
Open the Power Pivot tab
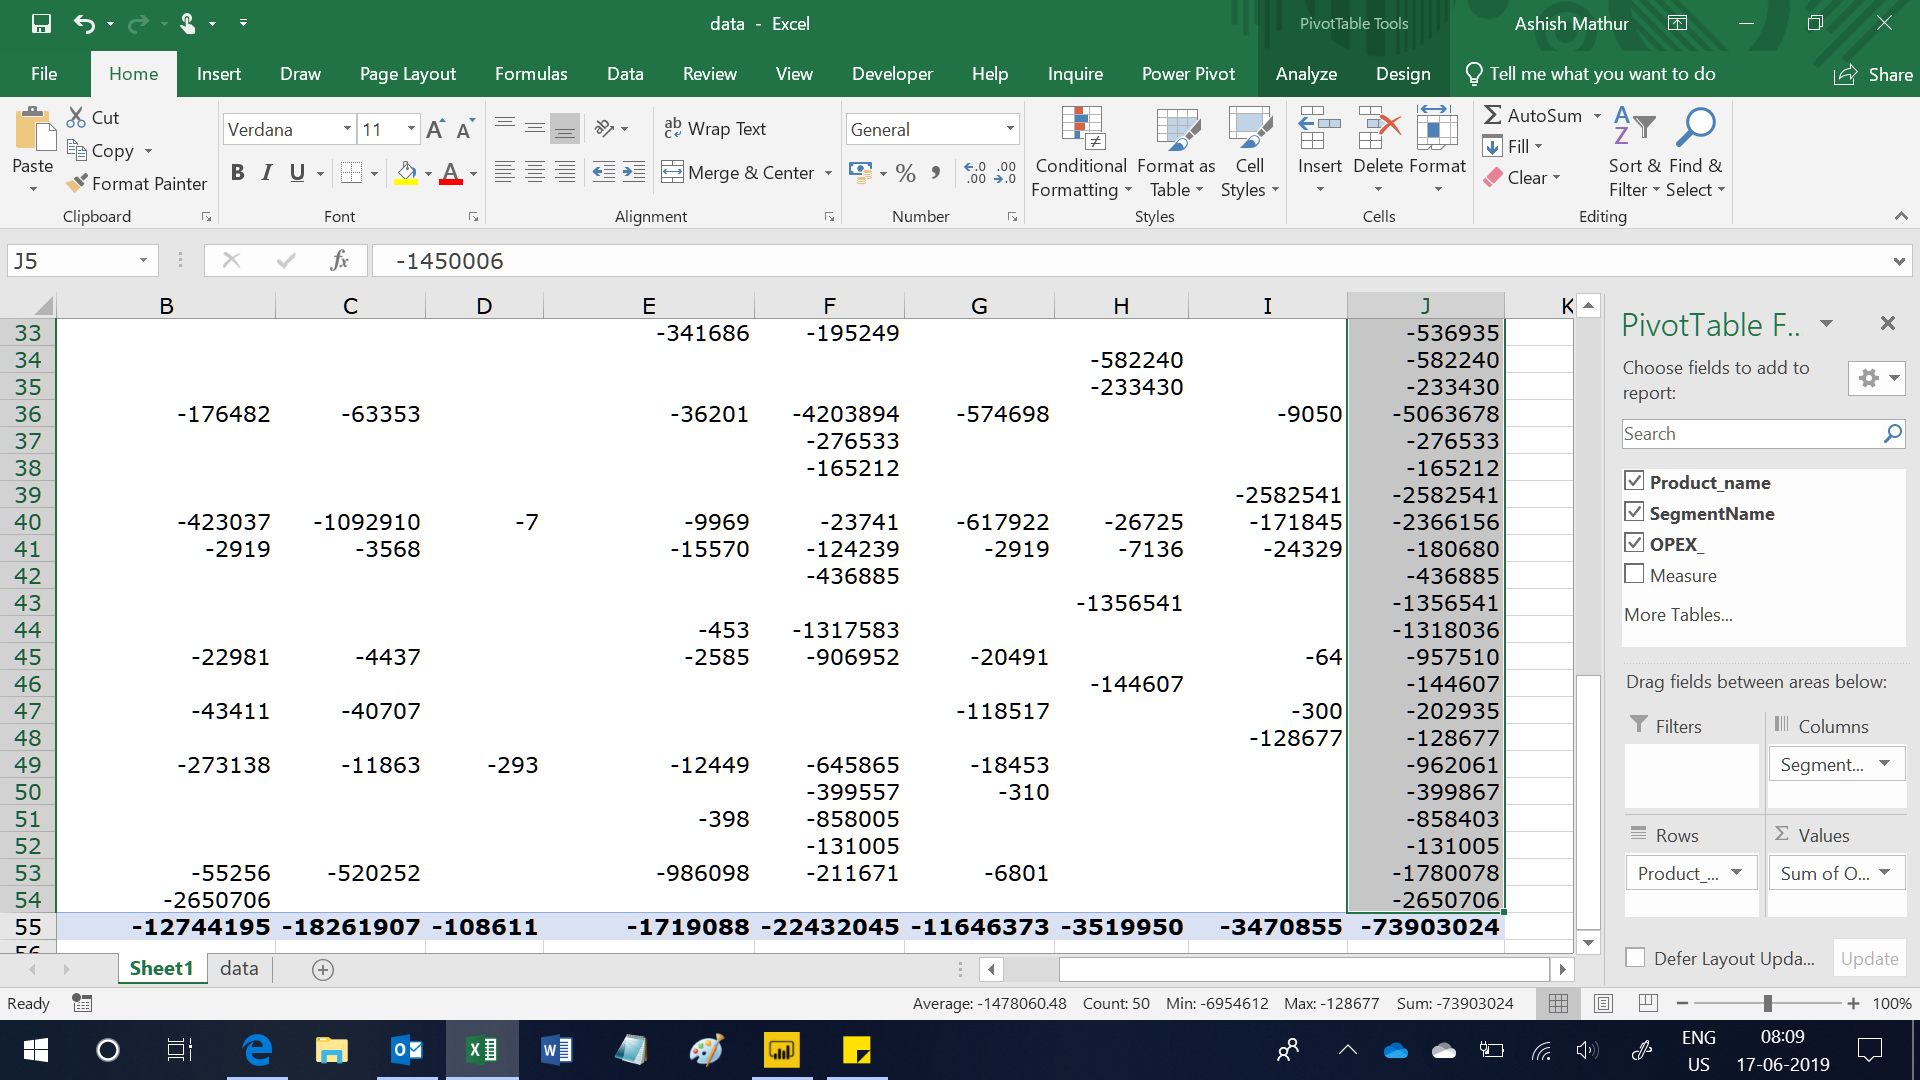point(1188,74)
